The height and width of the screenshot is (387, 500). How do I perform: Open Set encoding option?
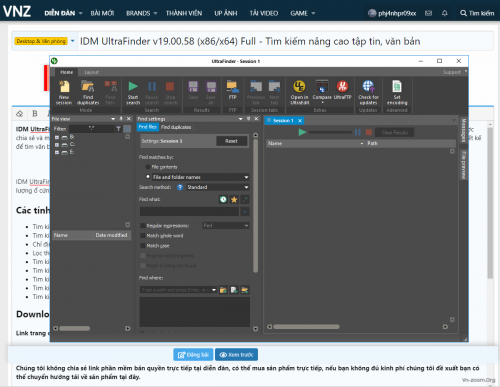(397, 93)
